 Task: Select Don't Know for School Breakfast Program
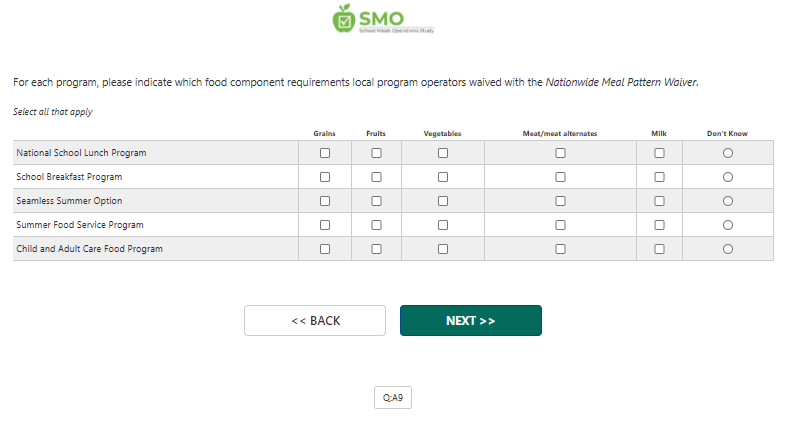[727, 177]
